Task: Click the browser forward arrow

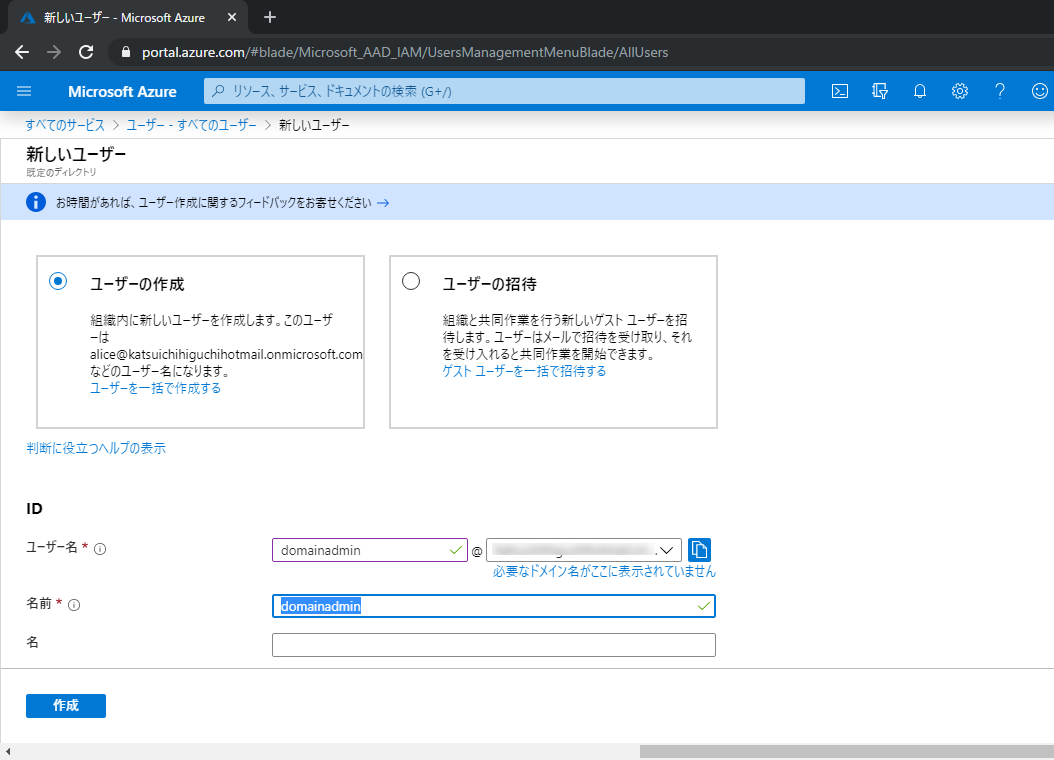Action: point(54,52)
